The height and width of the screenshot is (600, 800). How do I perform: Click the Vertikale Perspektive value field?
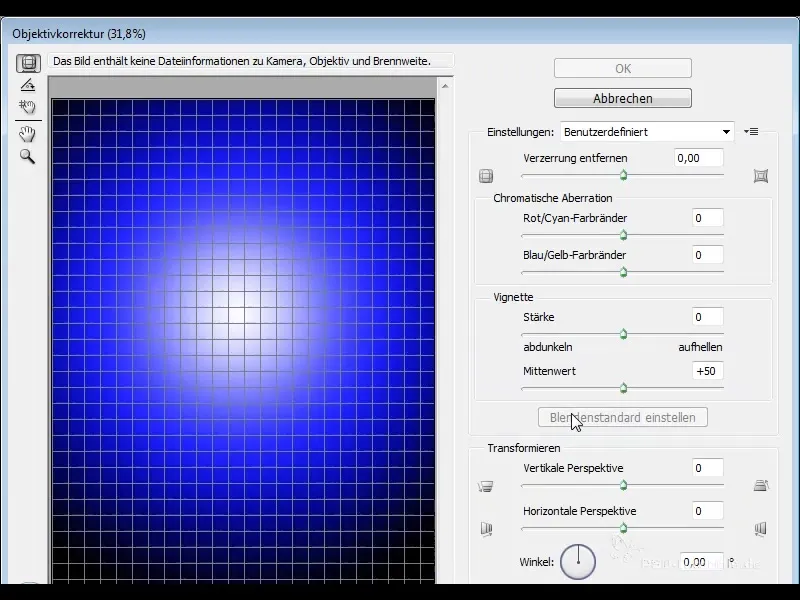pos(708,468)
